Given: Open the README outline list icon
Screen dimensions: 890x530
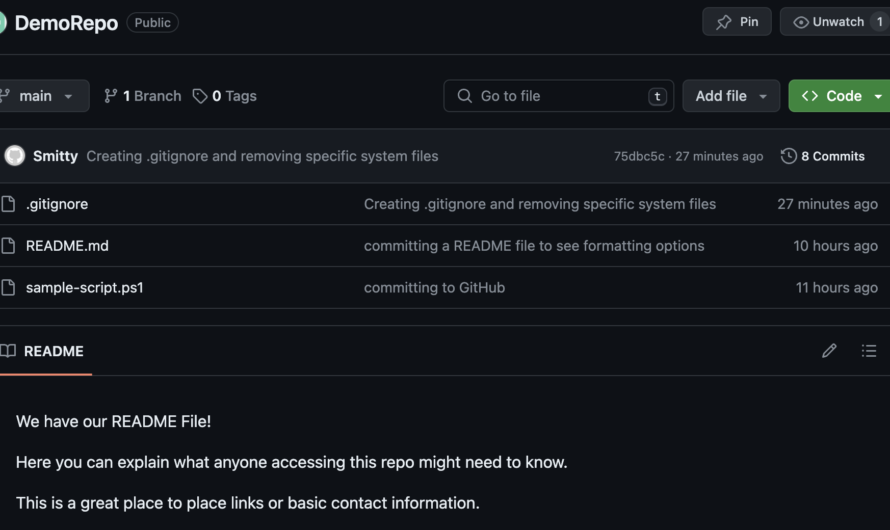Looking at the screenshot, I should tap(869, 351).
